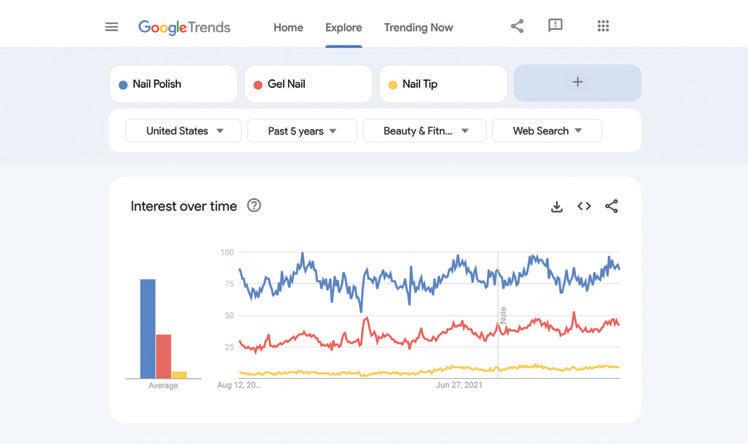Viewport: 748px width, 444px height.
Task: Open the Past 5 years dropdown
Action: pyautogui.click(x=302, y=131)
